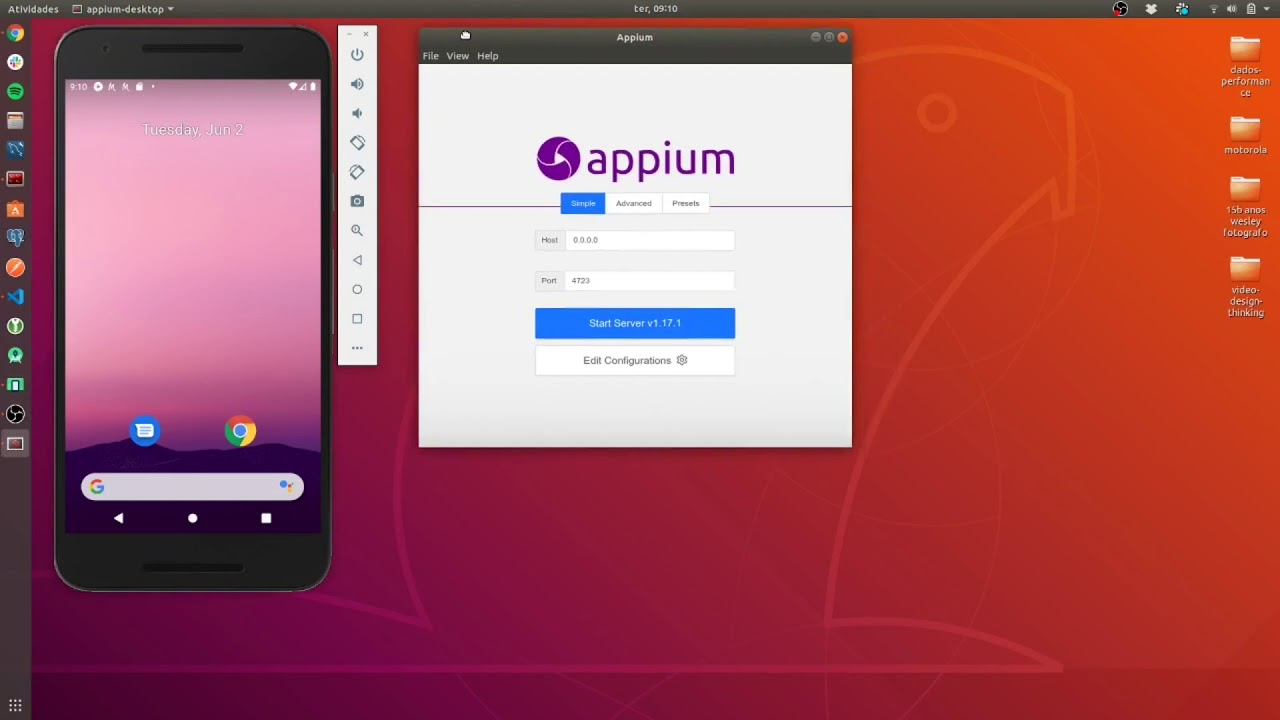Focus the Port input field
Screen dimensions: 1280x720
649,281
